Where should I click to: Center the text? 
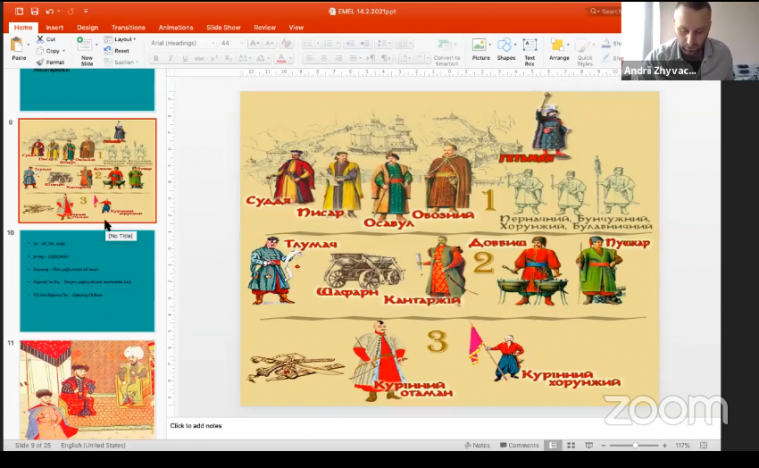coord(324,59)
